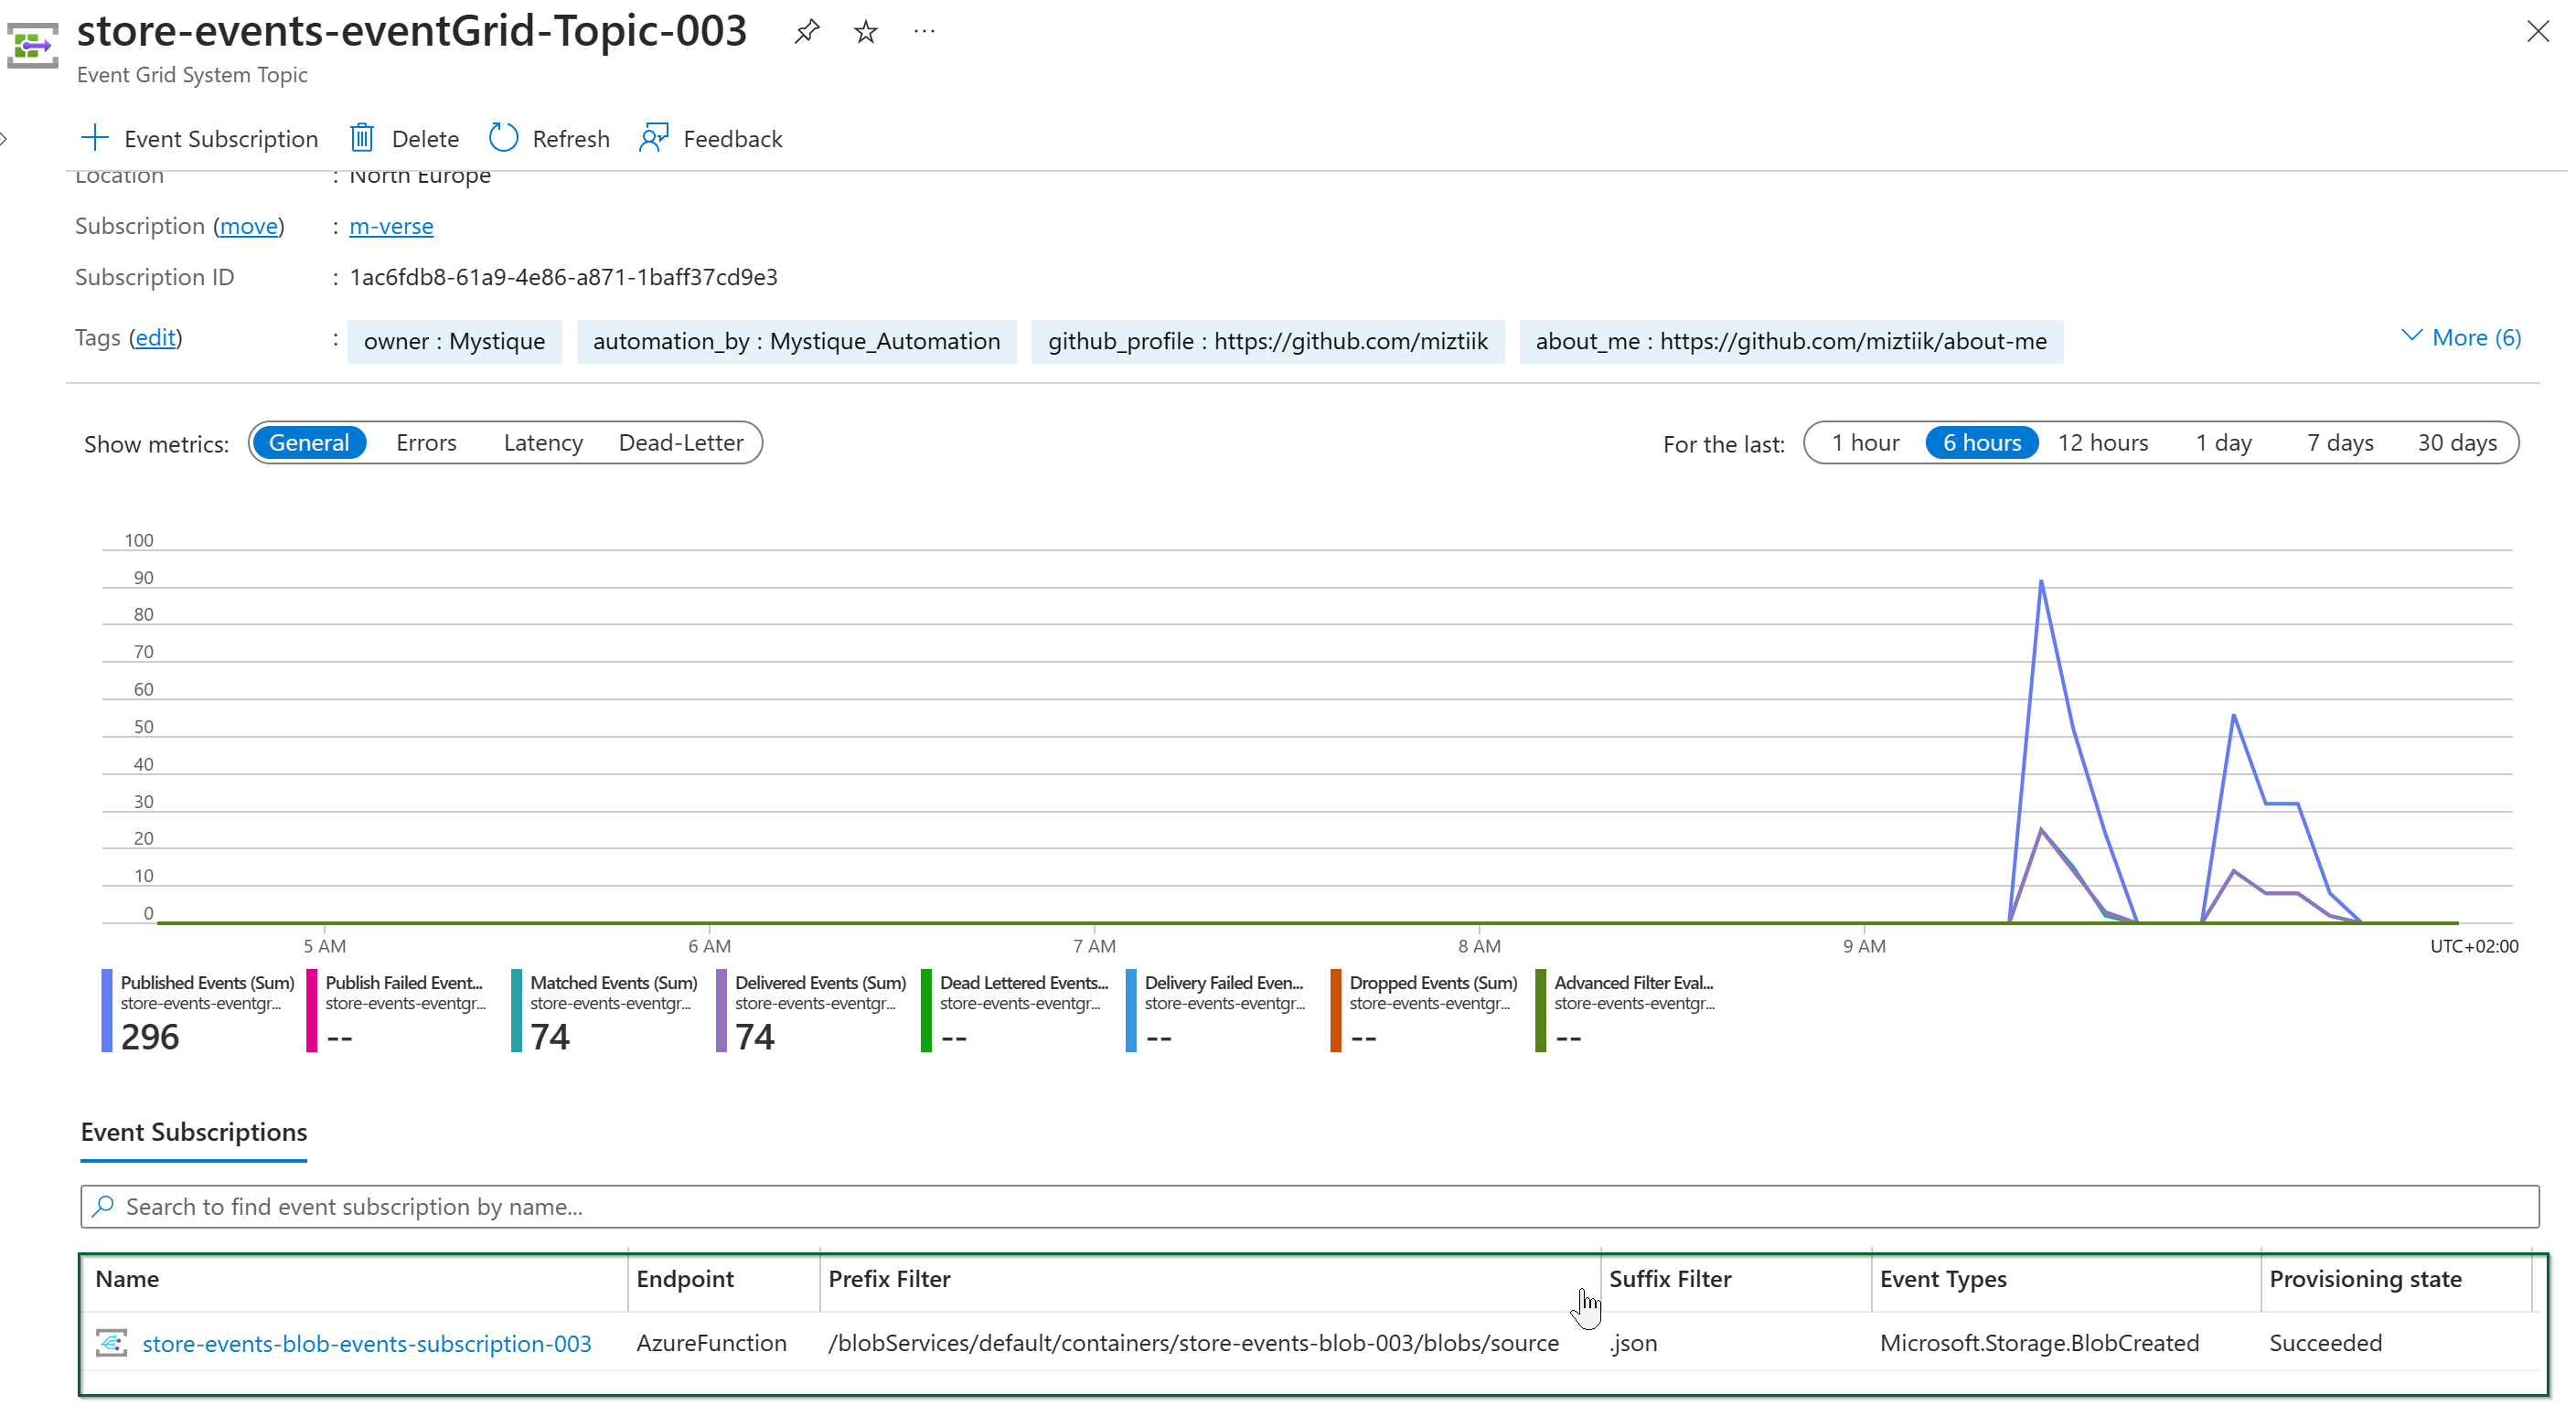Focus the event subscription search box
Image resolution: width=2576 pixels, height=1416 pixels.
(1310, 1207)
